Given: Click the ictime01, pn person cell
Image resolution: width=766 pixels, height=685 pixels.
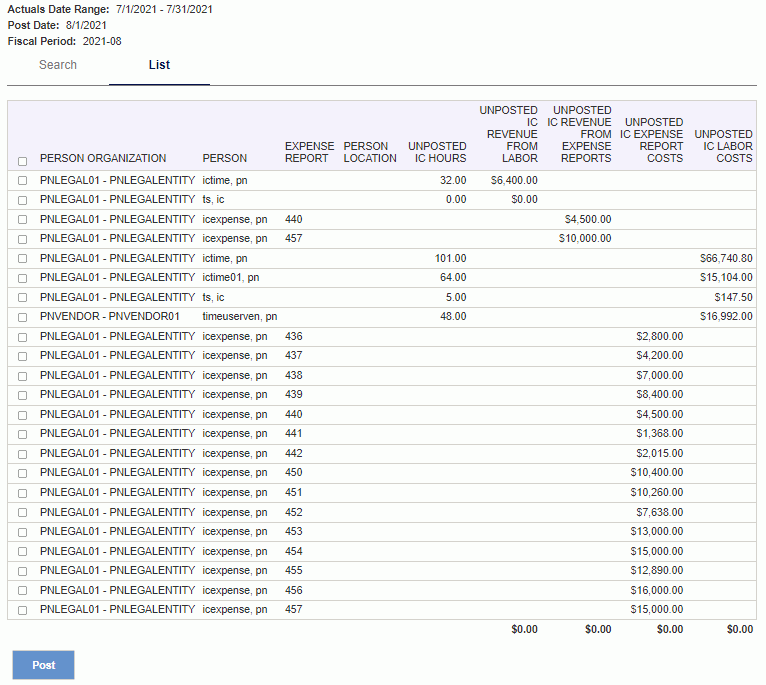Looking at the screenshot, I should click(231, 278).
